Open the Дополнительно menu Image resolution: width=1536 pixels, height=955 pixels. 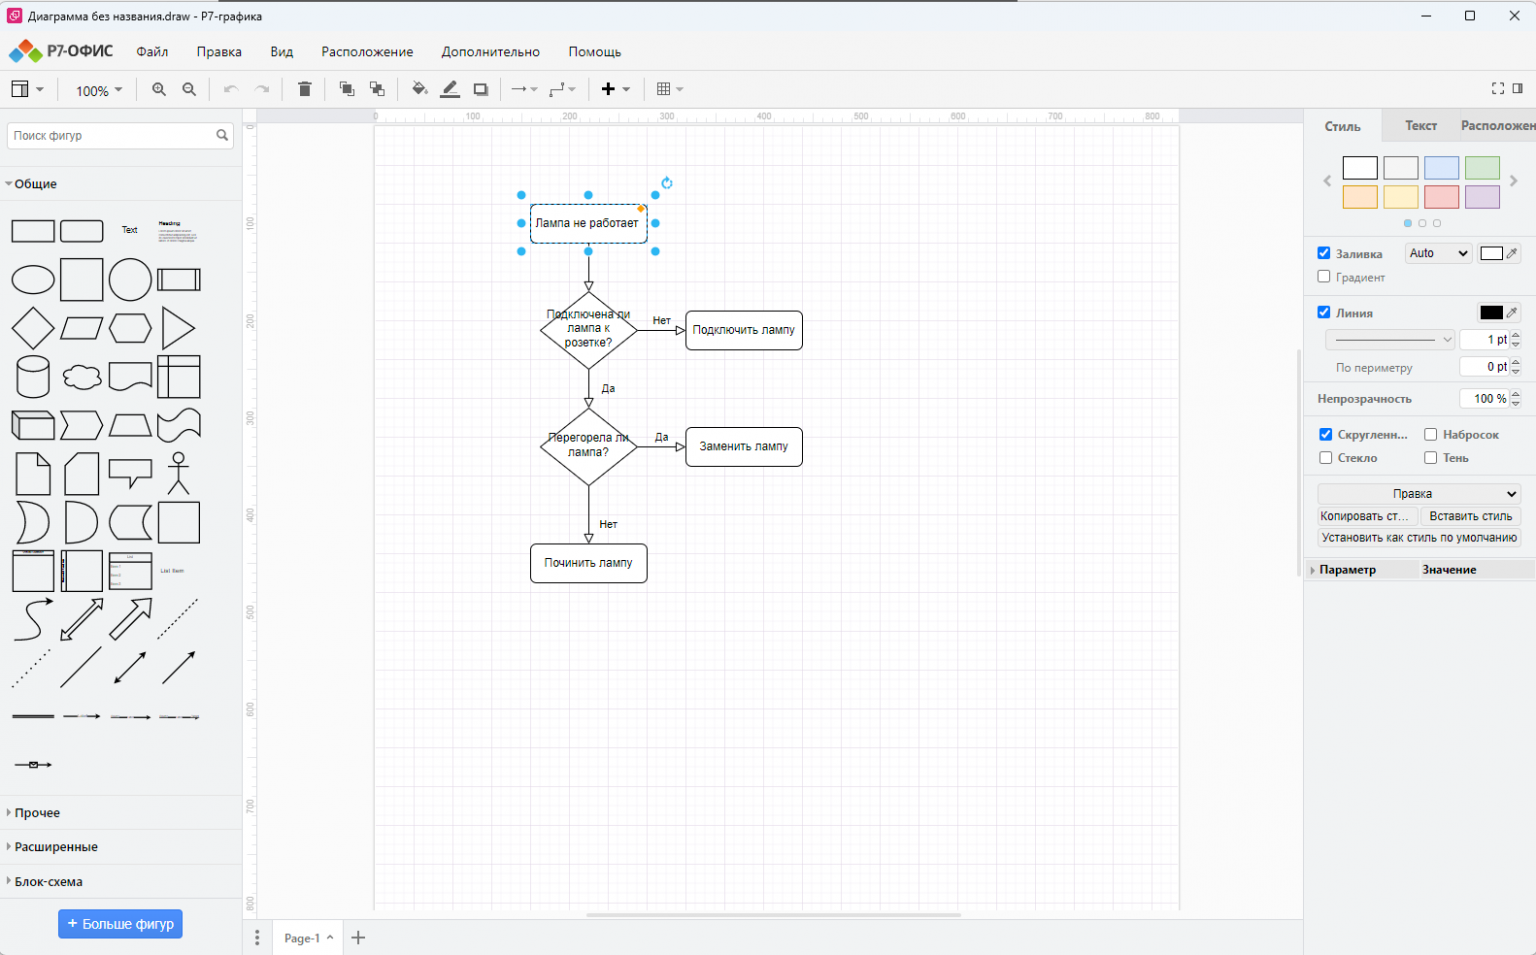tap(490, 52)
